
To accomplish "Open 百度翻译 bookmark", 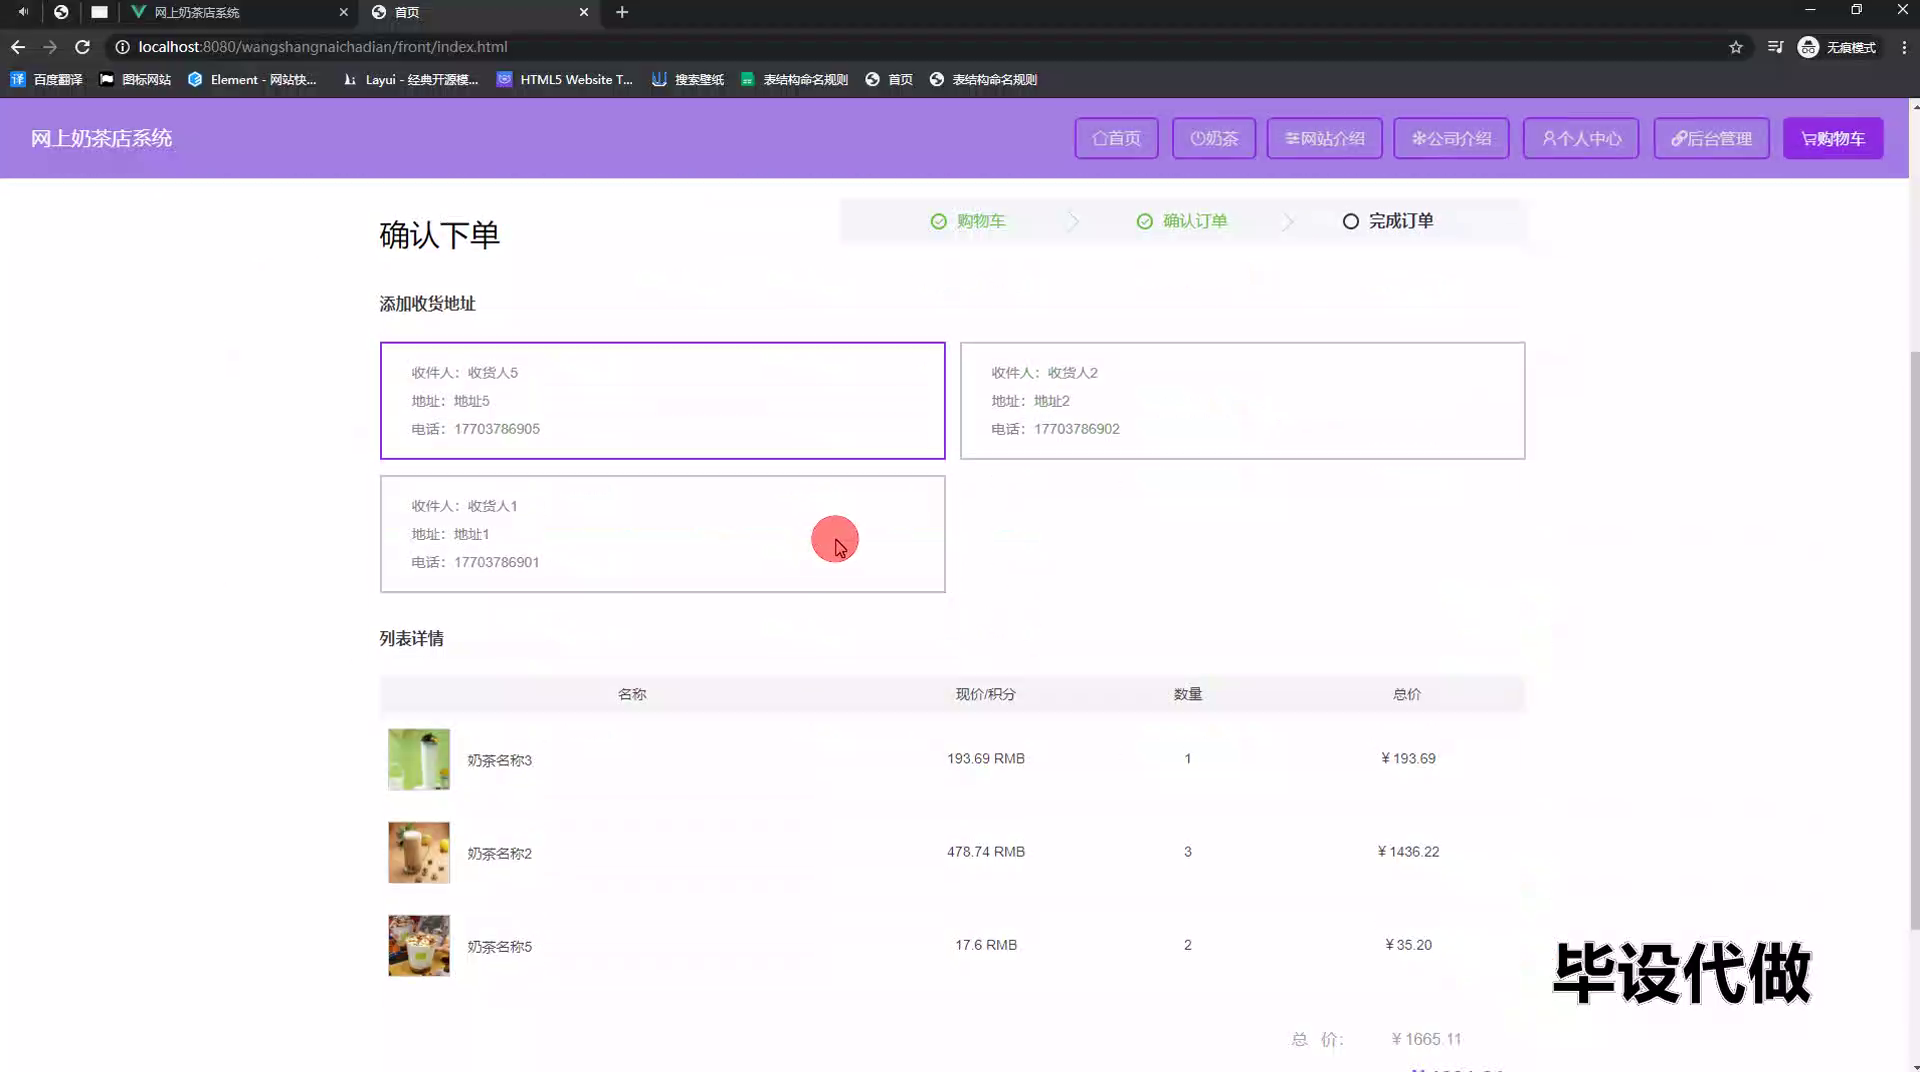I will pyautogui.click(x=47, y=80).
